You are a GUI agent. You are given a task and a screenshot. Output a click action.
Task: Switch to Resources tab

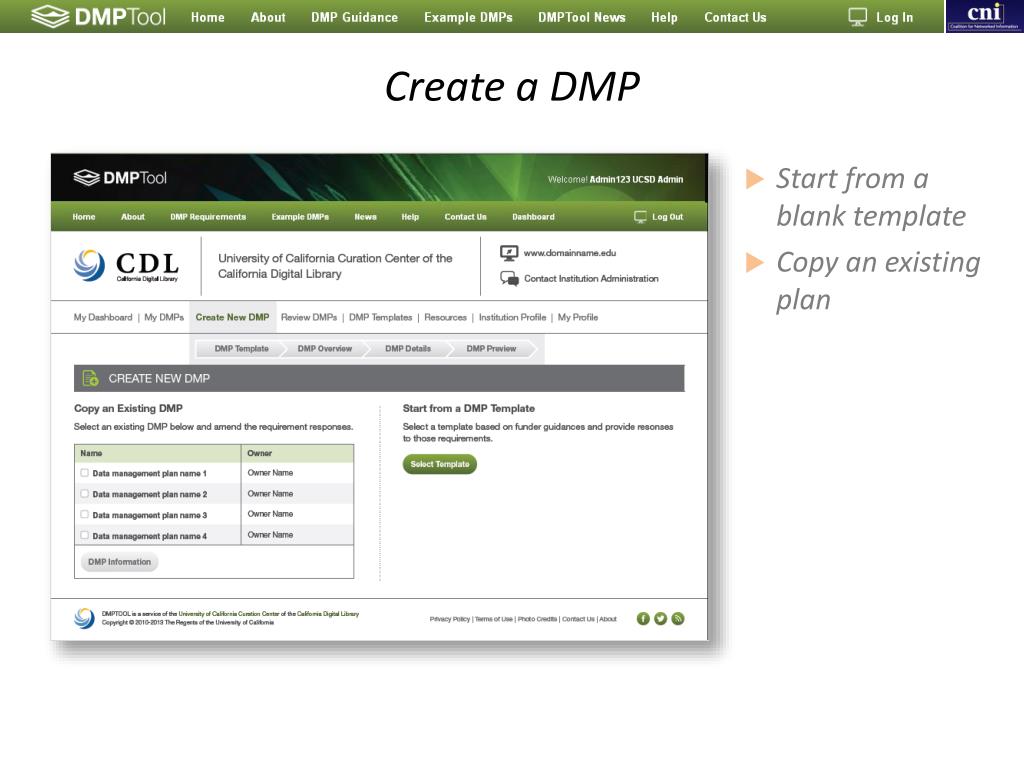click(x=445, y=317)
